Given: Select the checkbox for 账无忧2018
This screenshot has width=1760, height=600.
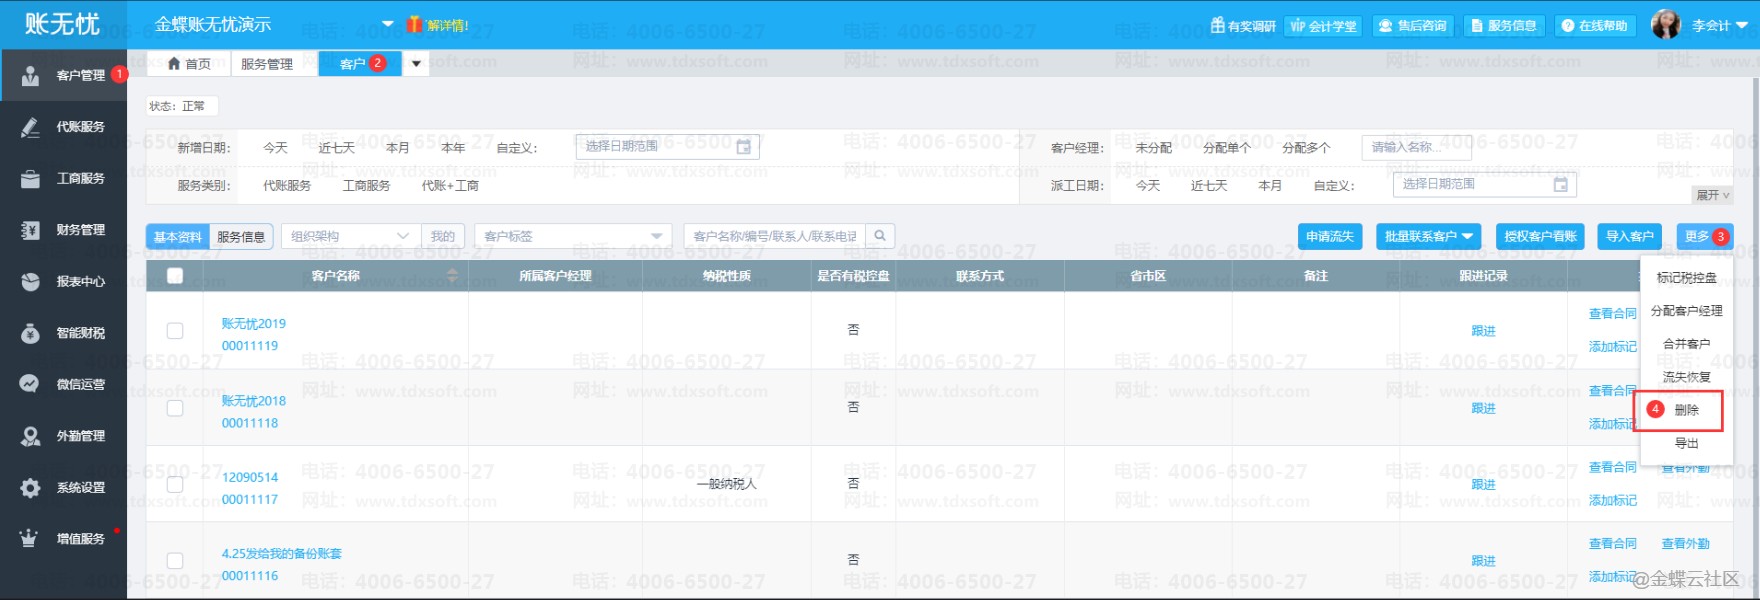Looking at the screenshot, I should [x=175, y=408].
